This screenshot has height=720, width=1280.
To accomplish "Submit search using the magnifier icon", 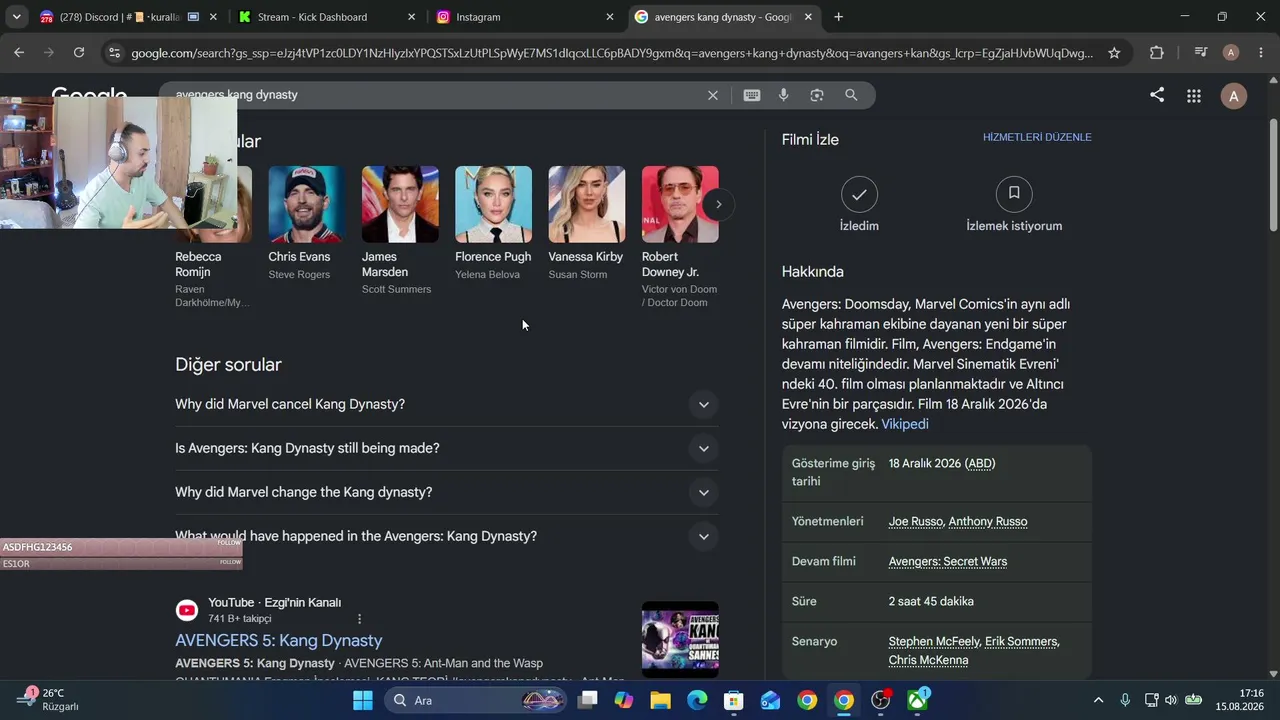I will pos(851,95).
